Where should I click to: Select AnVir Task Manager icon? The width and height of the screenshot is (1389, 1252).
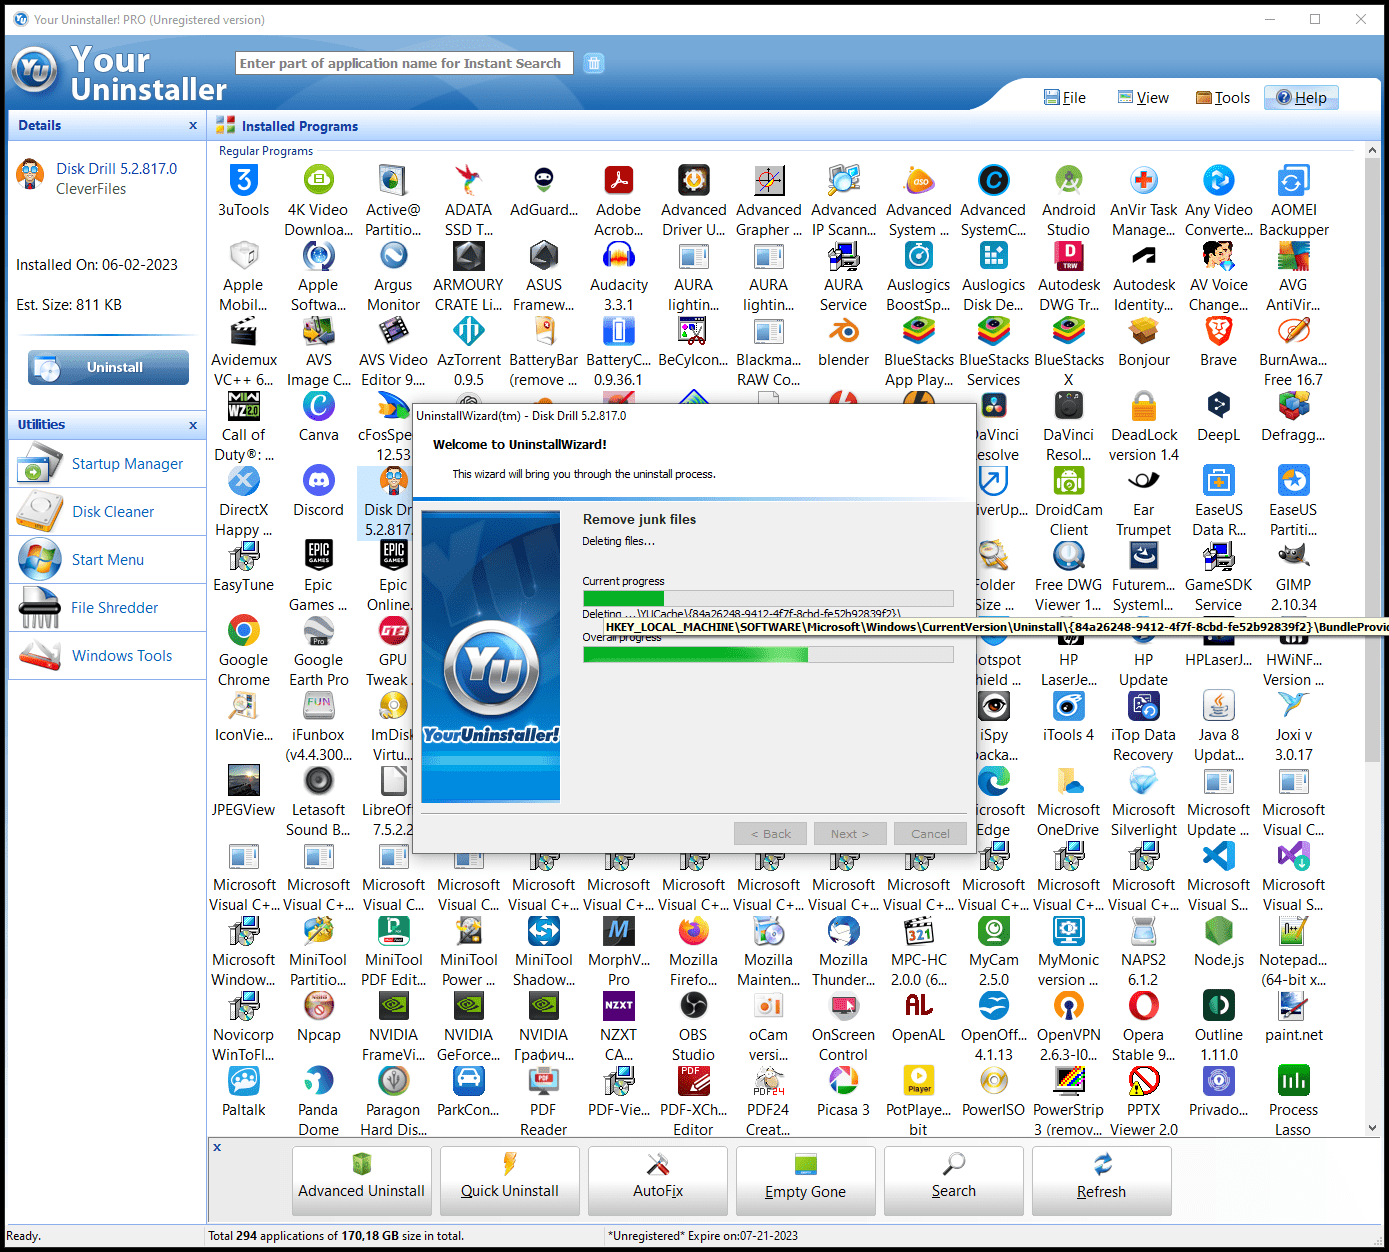[1143, 180]
